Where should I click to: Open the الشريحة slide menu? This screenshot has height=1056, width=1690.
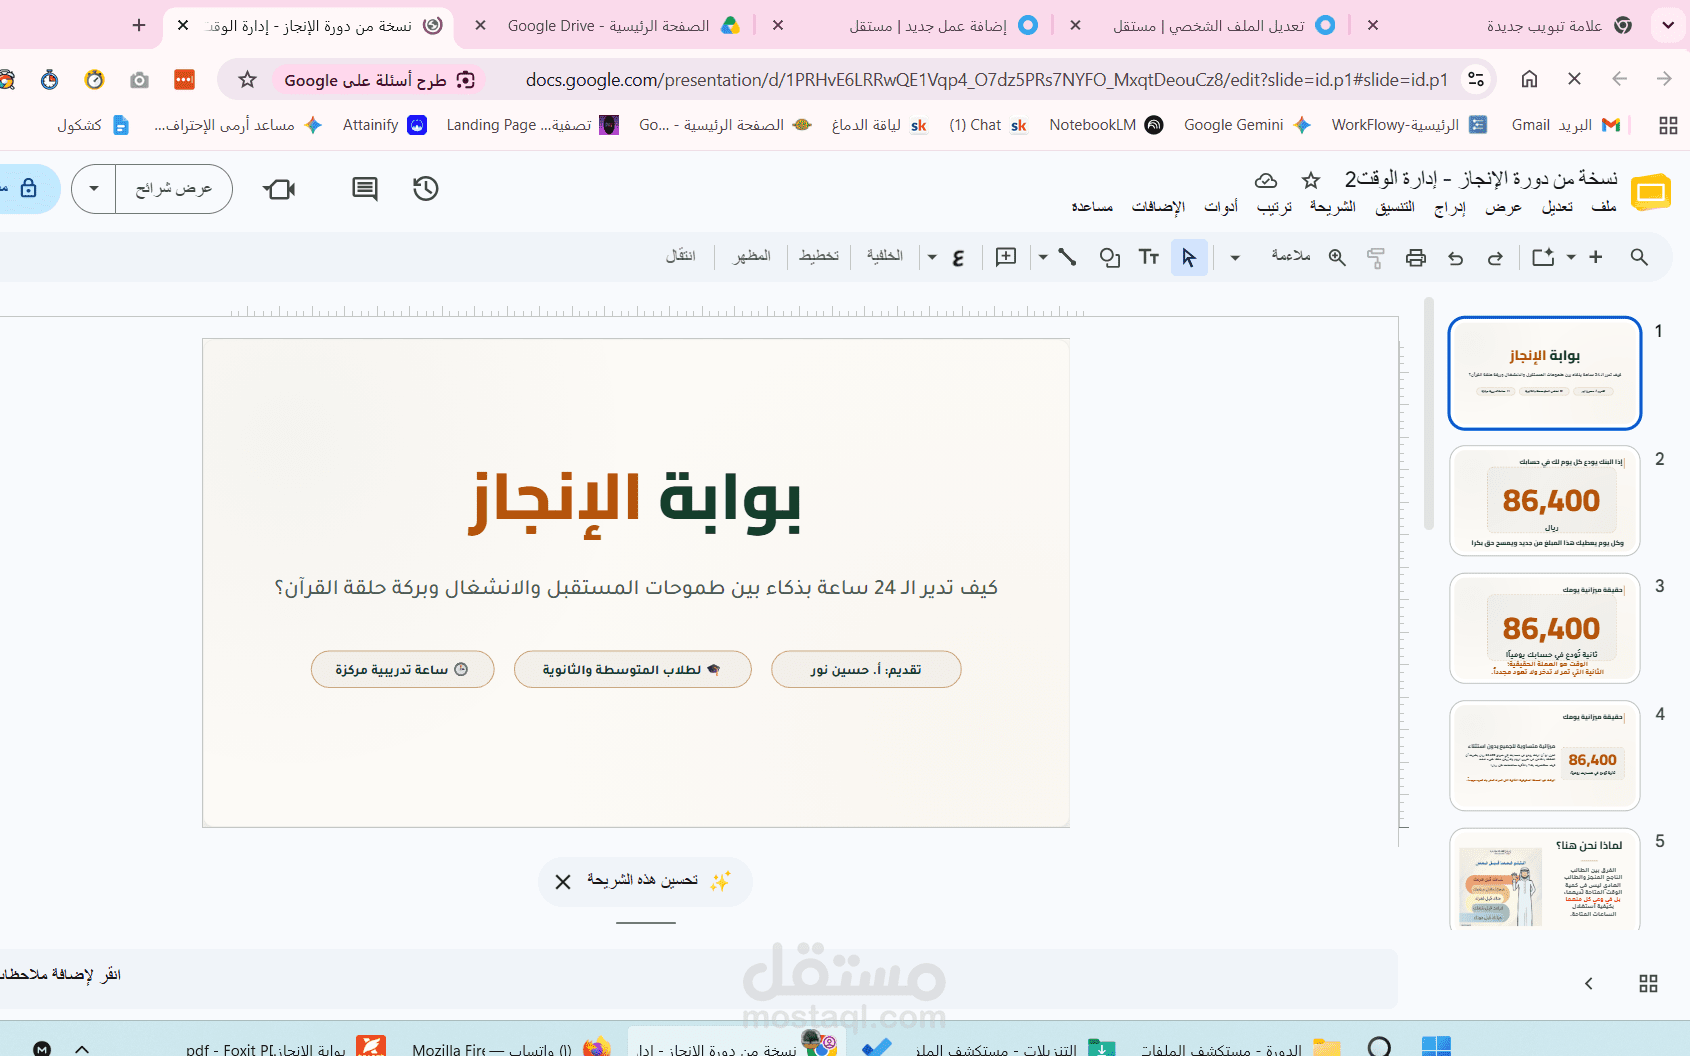(x=1333, y=206)
